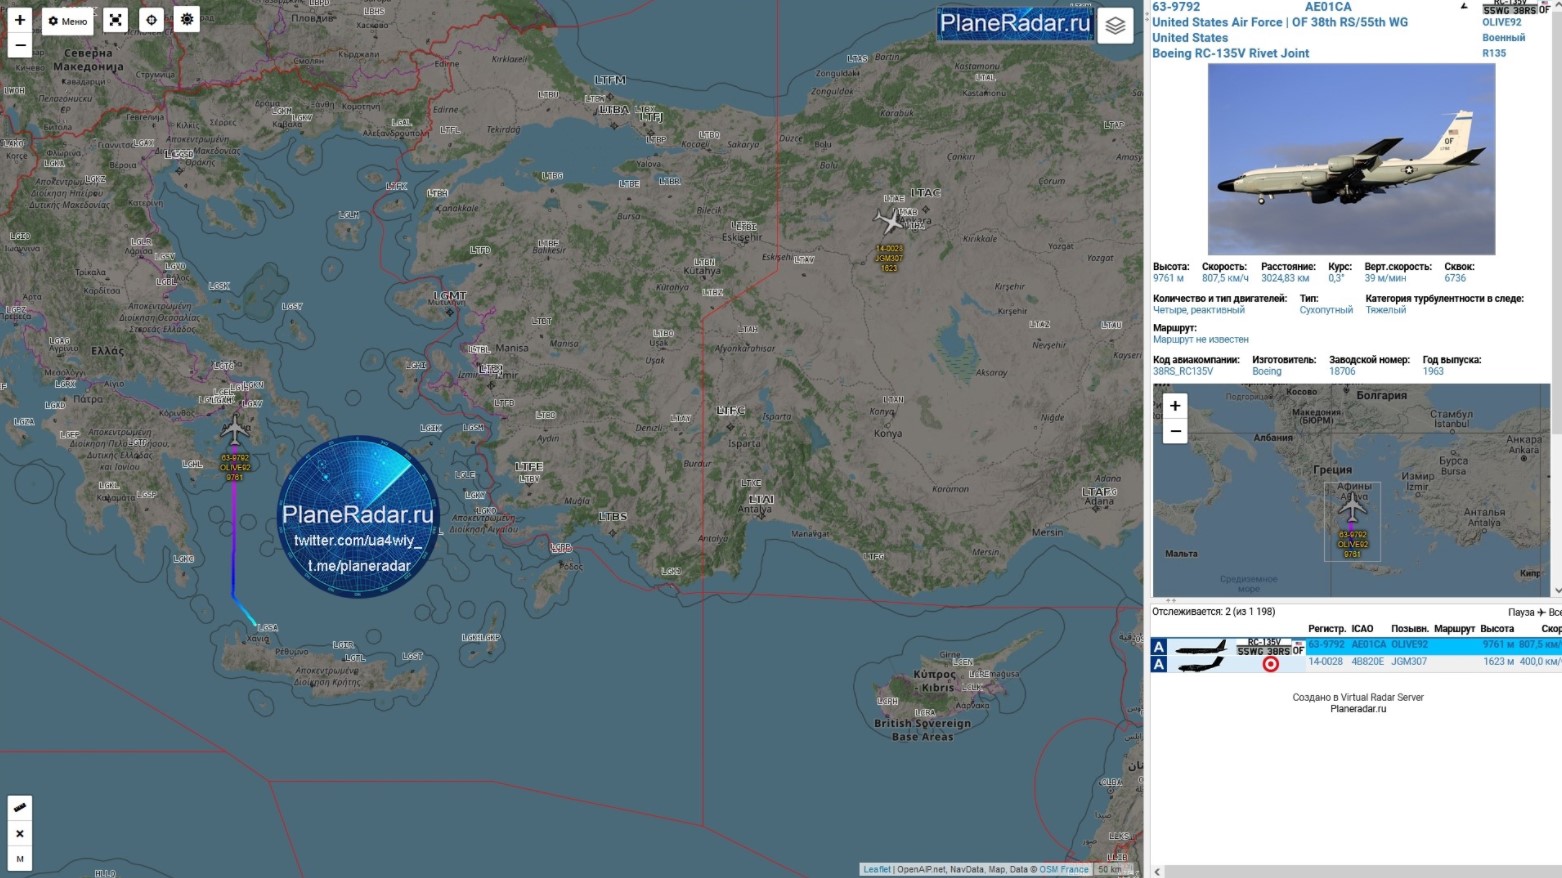Click serial number value 18706
This screenshot has height=878, width=1562.
coord(1342,371)
